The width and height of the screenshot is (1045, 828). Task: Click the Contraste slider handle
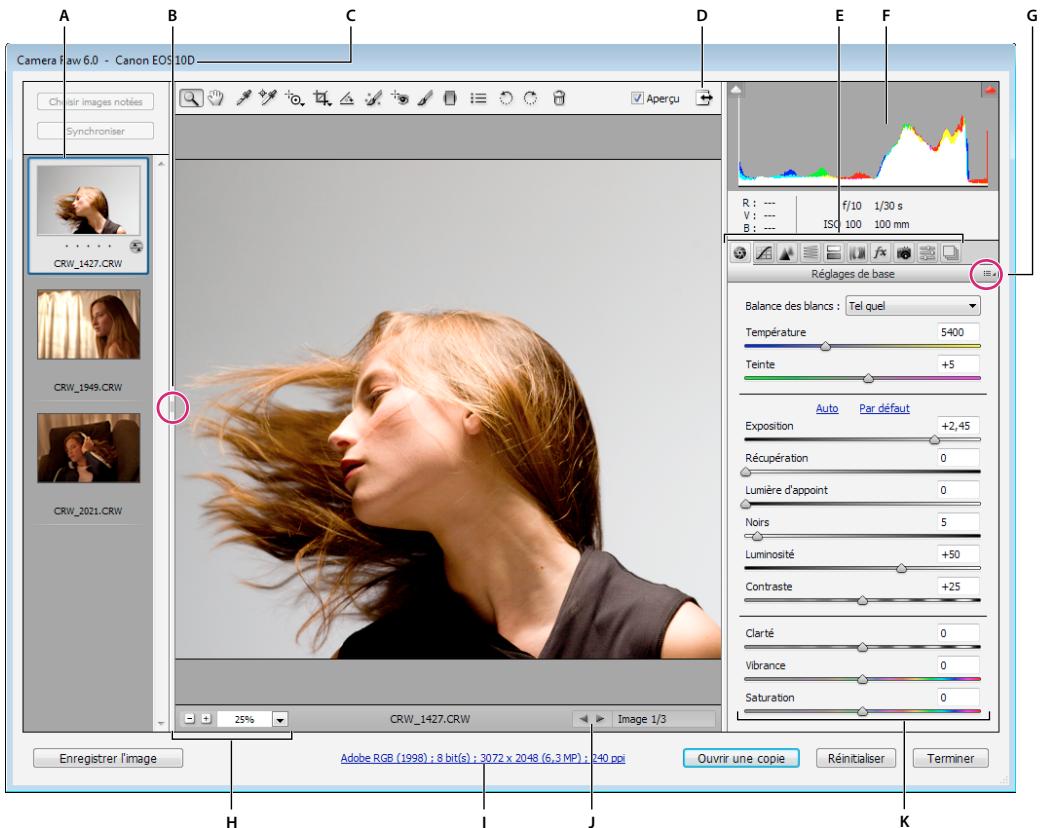[862, 601]
